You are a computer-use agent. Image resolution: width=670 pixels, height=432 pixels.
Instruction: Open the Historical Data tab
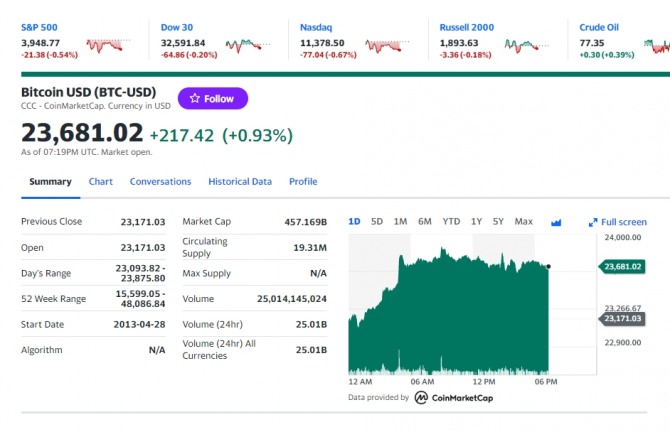click(240, 182)
